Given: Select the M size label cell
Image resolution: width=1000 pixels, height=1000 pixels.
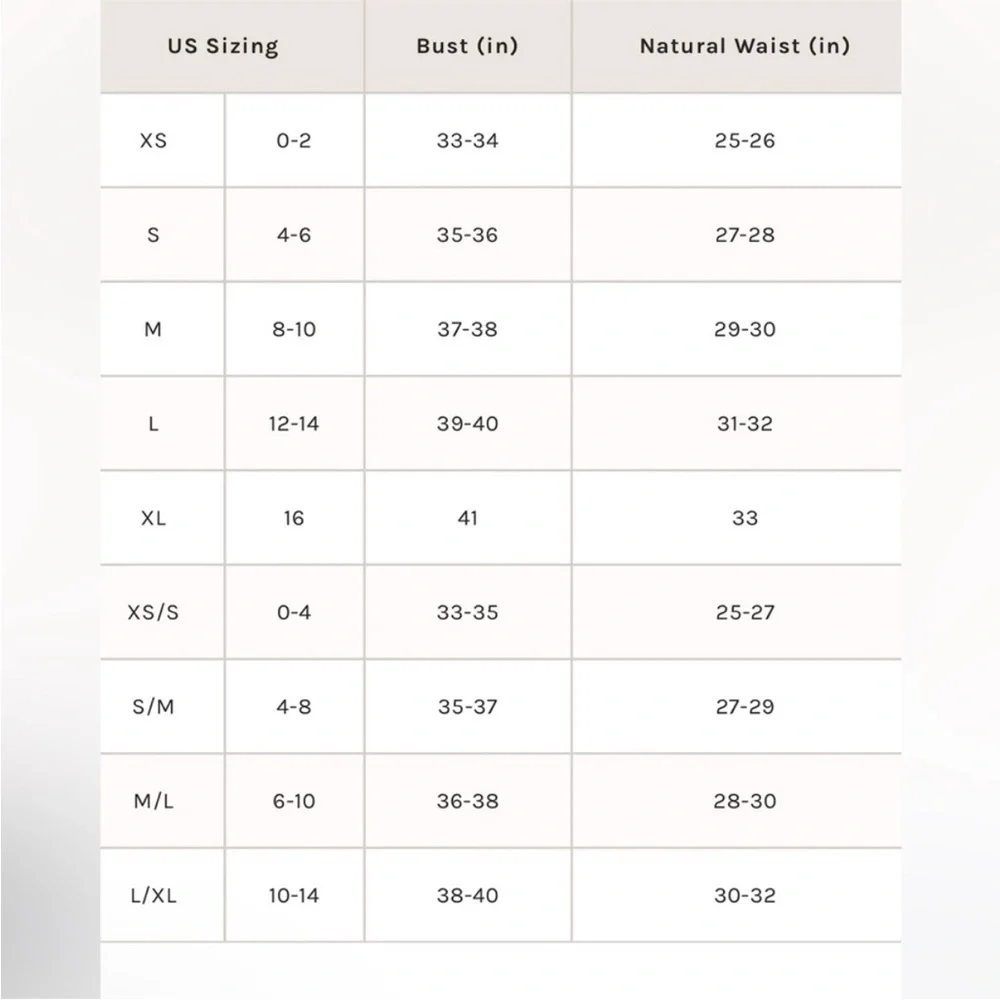Looking at the screenshot, I should point(153,329).
